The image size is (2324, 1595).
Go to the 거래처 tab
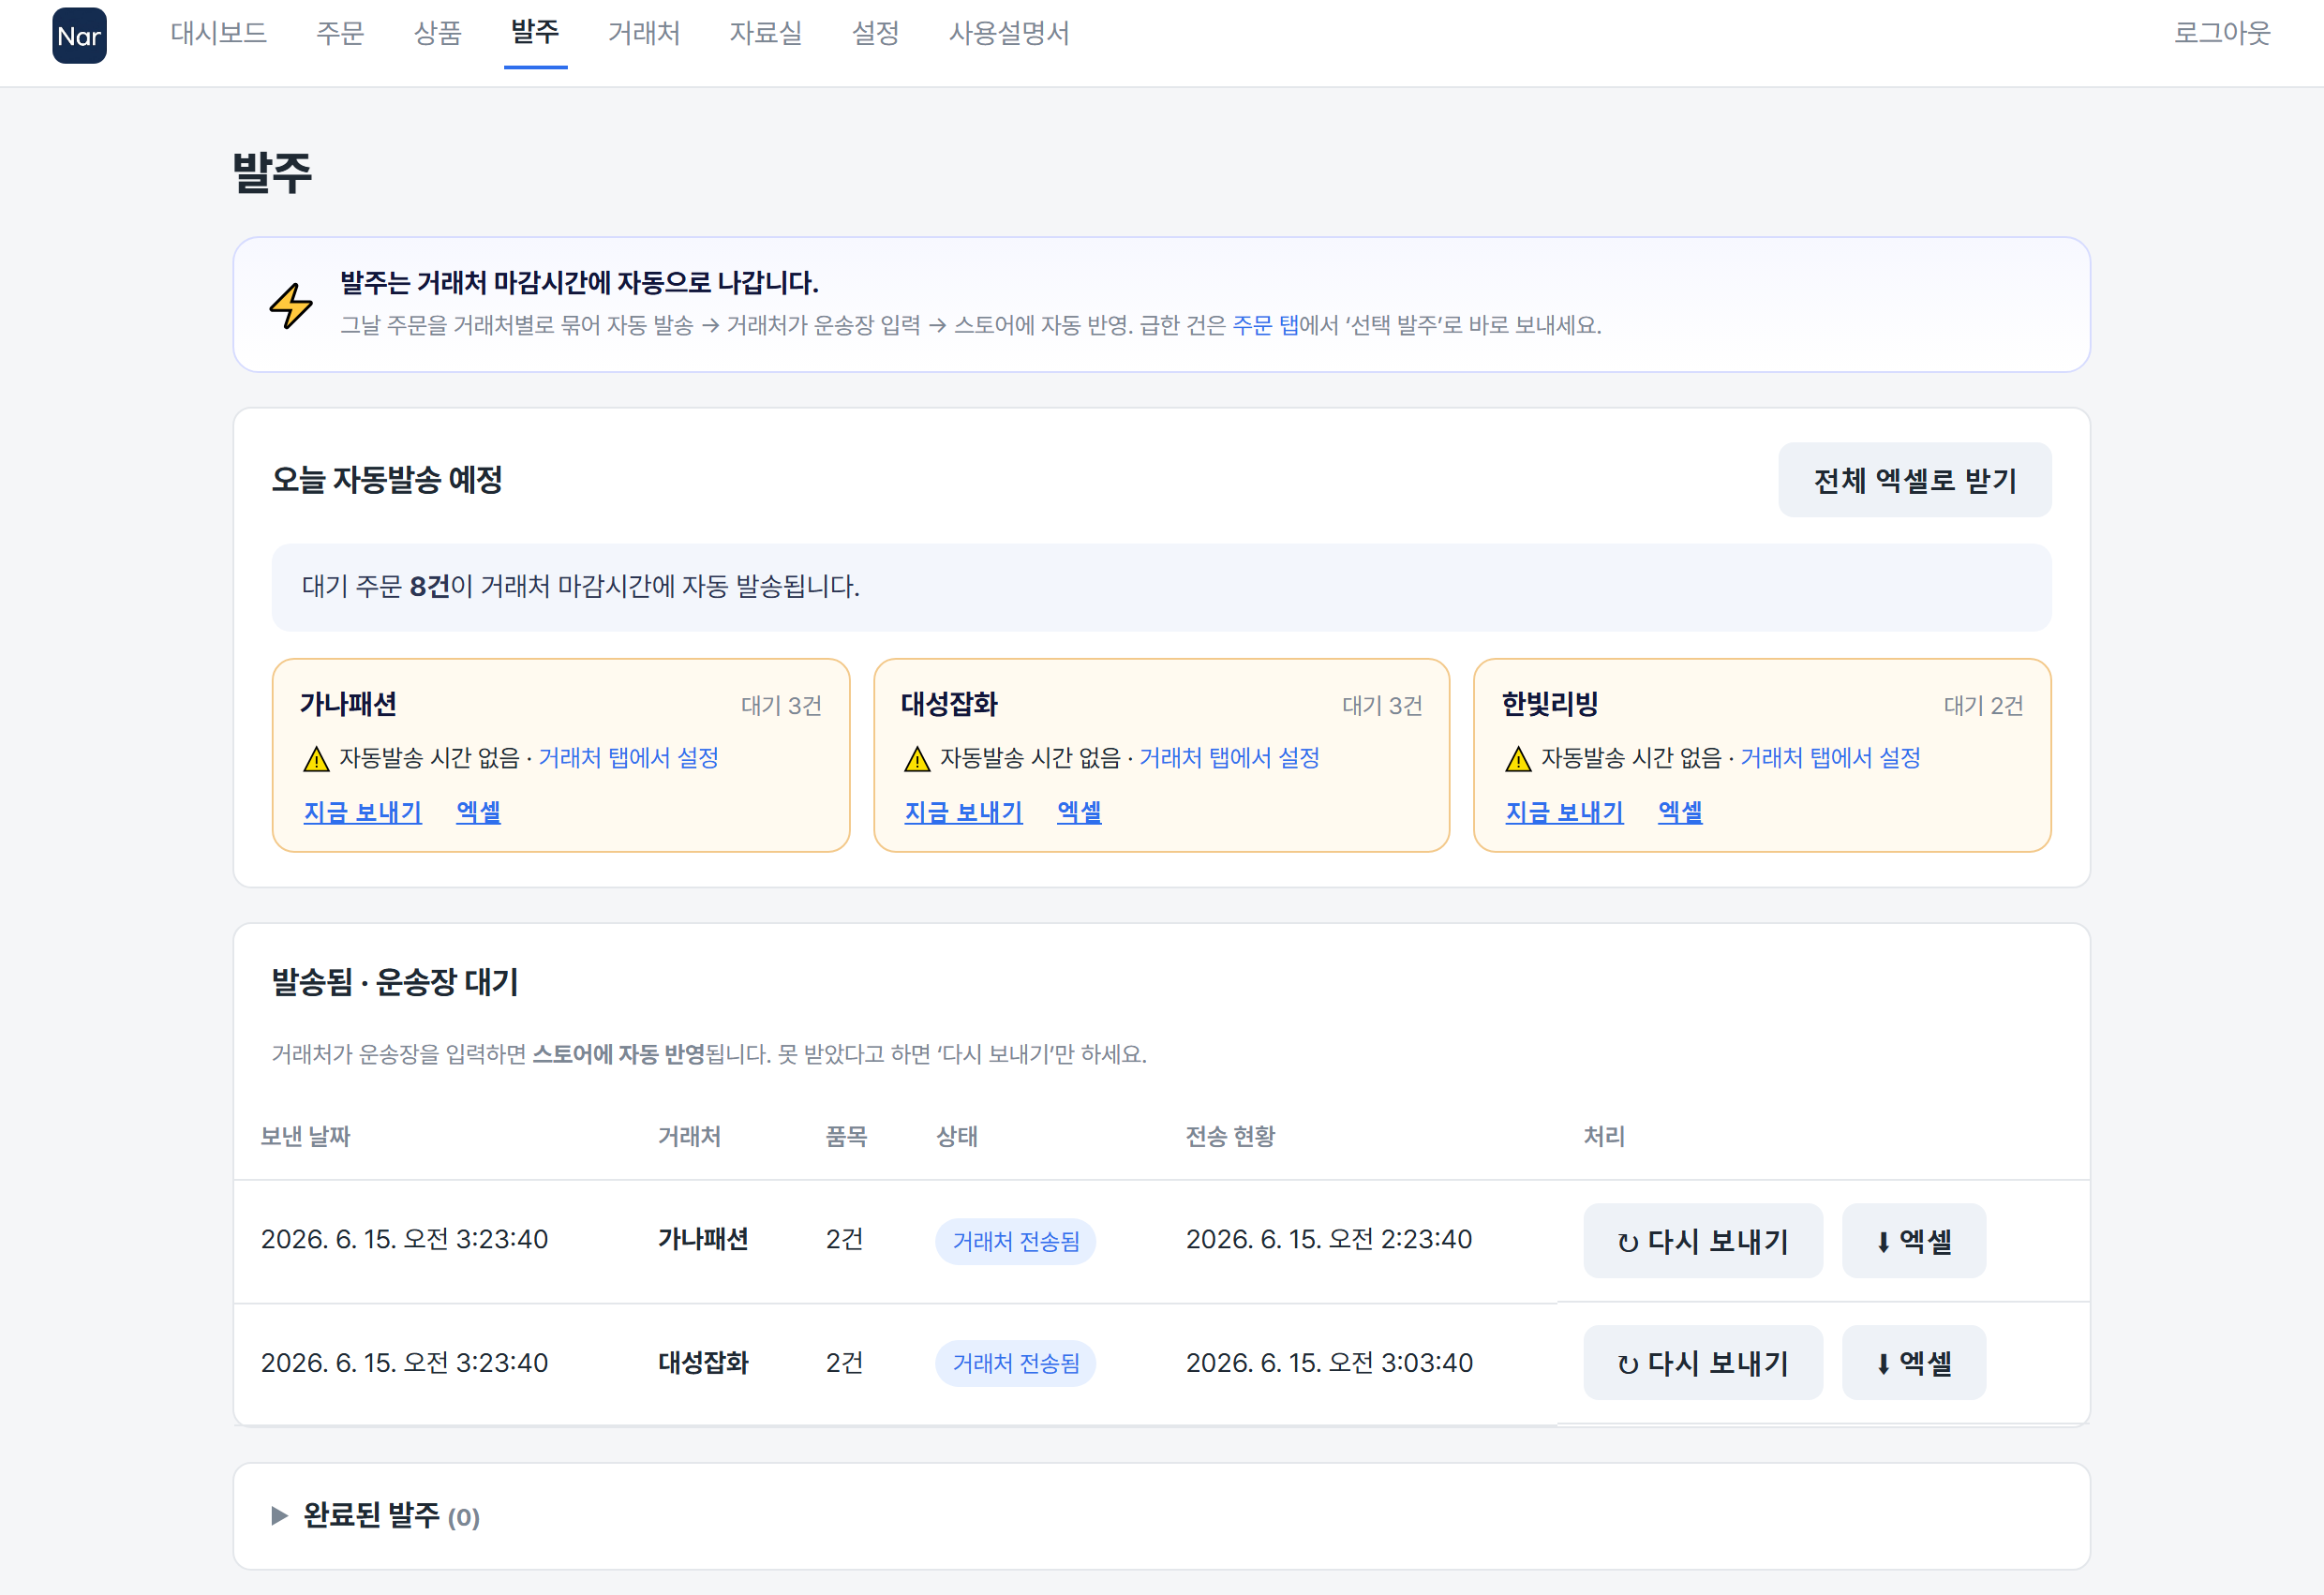[644, 33]
